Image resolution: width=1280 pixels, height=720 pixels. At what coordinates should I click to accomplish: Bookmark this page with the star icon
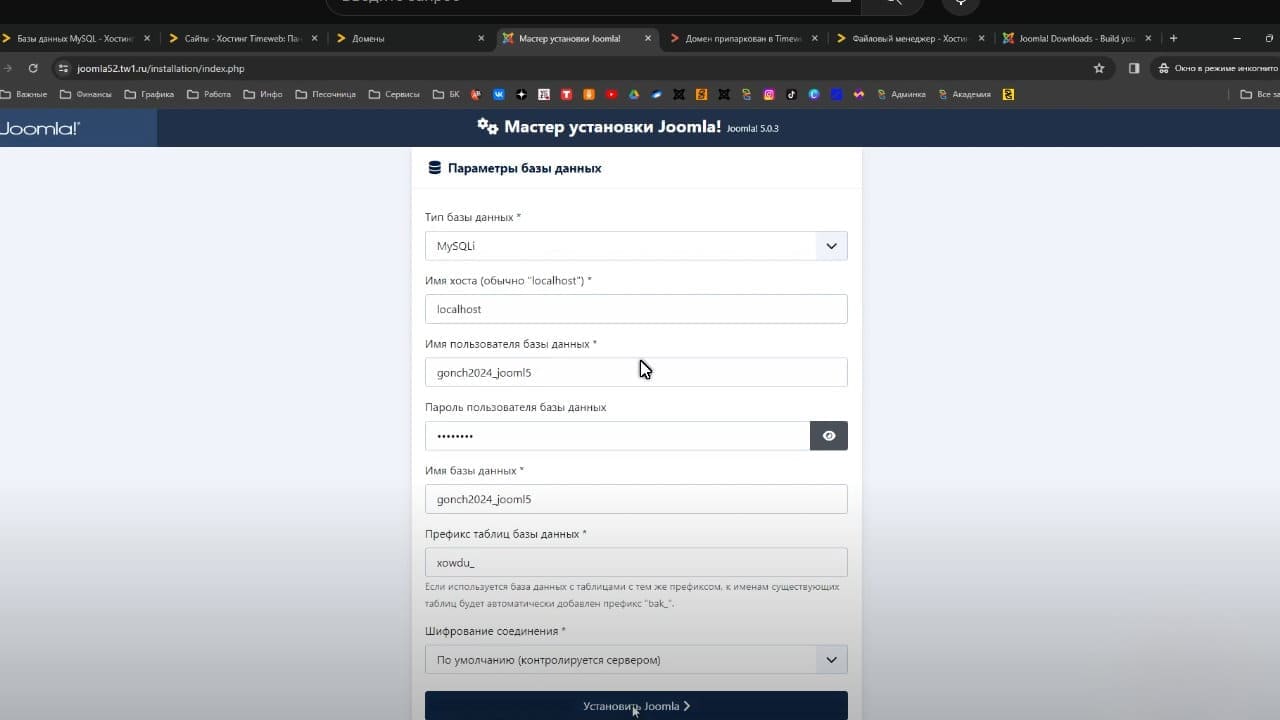(x=1099, y=68)
